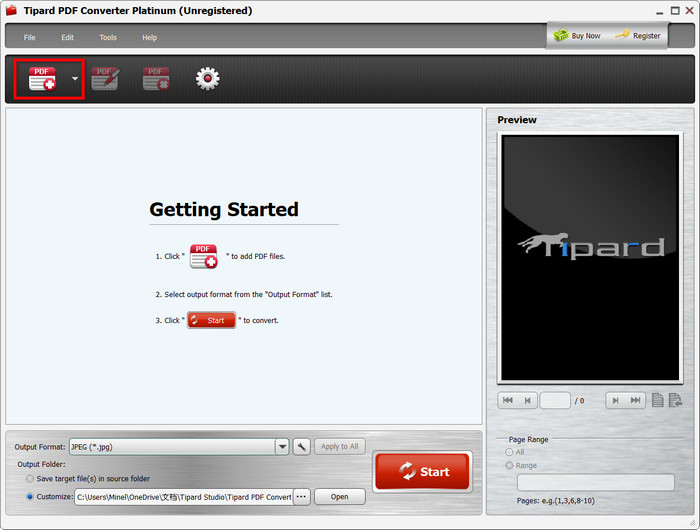Screen dimensions: 700x530
Task: Maximize the Tipard PDF Converter window
Action: tap(675, 10)
